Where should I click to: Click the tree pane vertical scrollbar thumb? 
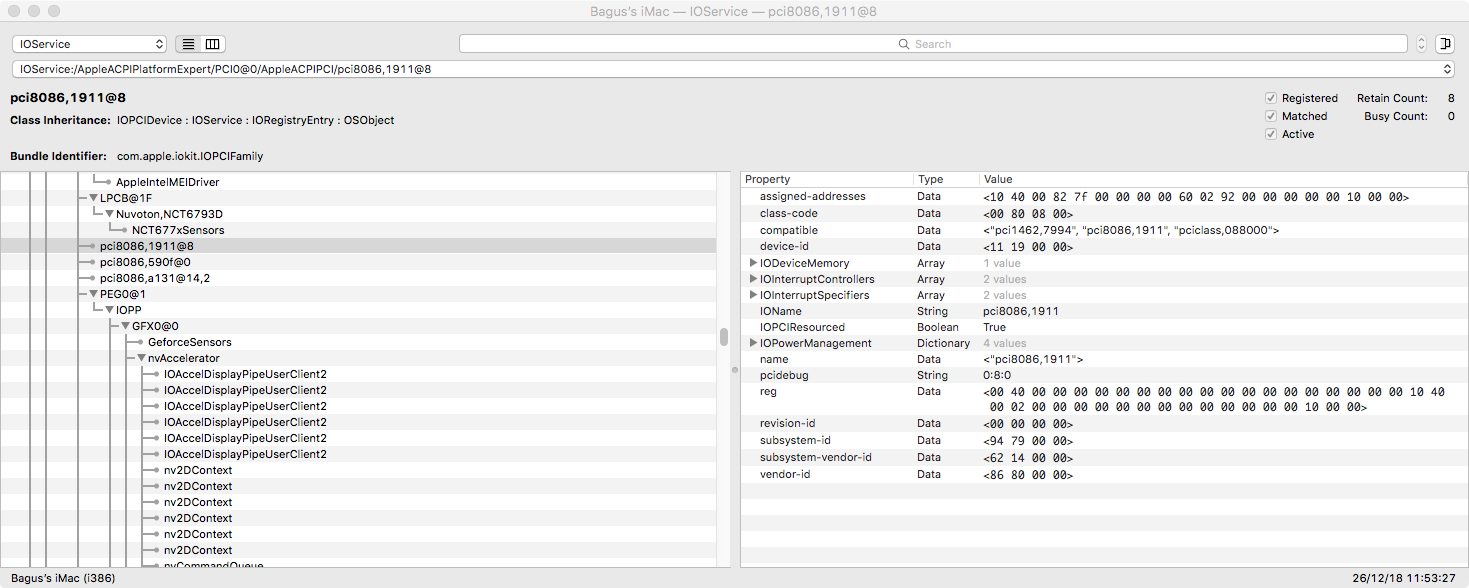pyautogui.click(x=724, y=337)
